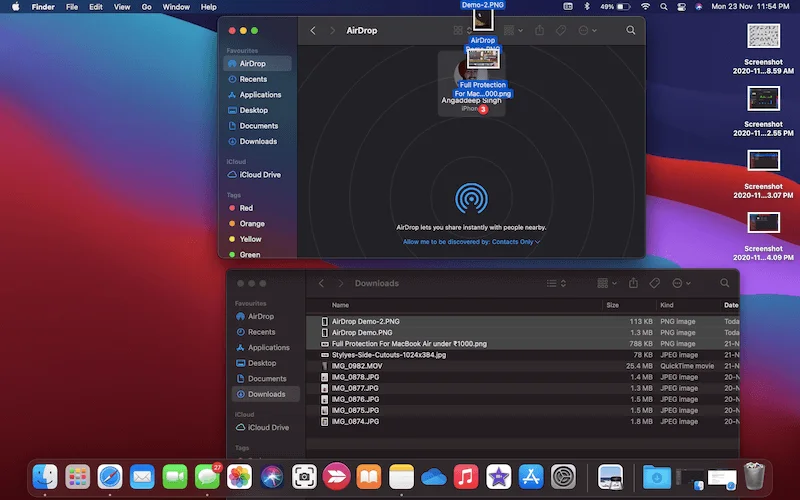Open search in the AirDrop window

[x=631, y=31]
